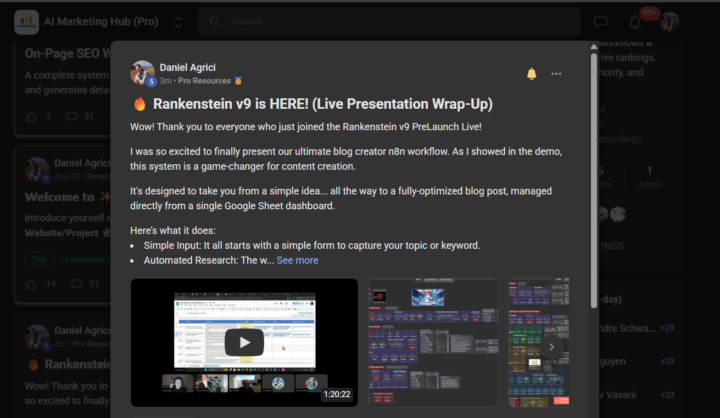Like the Welcome post with 14 likes
The height and width of the screenshot is (418, 720).
point(31,284)
